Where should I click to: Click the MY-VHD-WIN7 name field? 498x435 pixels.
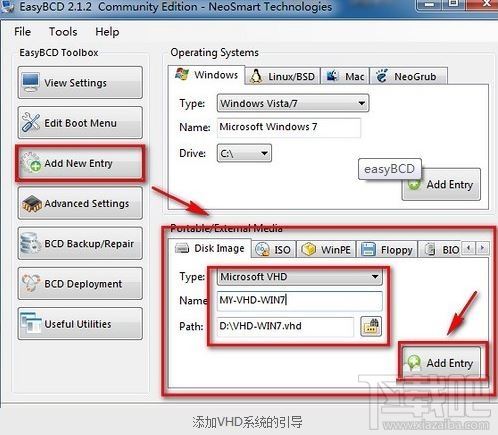click(x=299, y=300)
